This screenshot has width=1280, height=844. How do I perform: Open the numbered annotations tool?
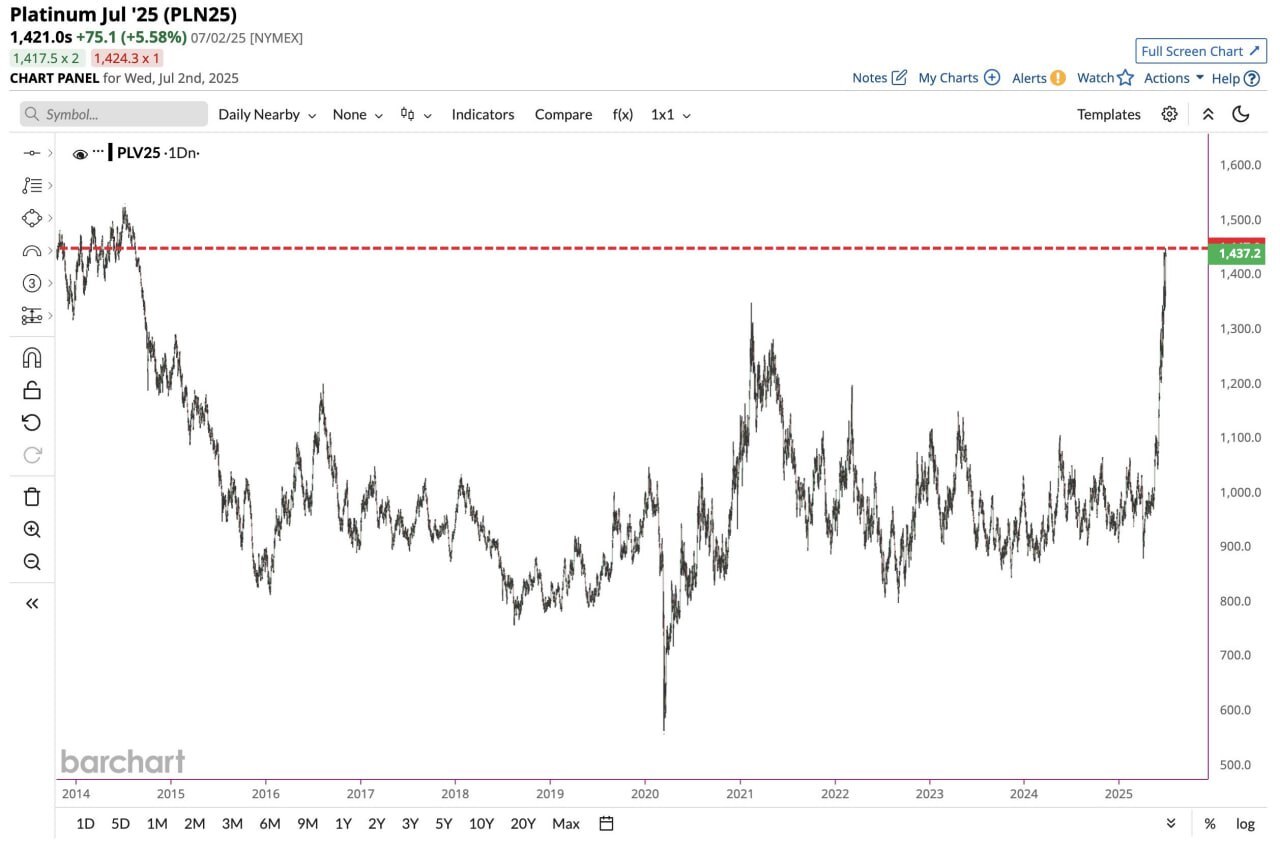[31, 283]
